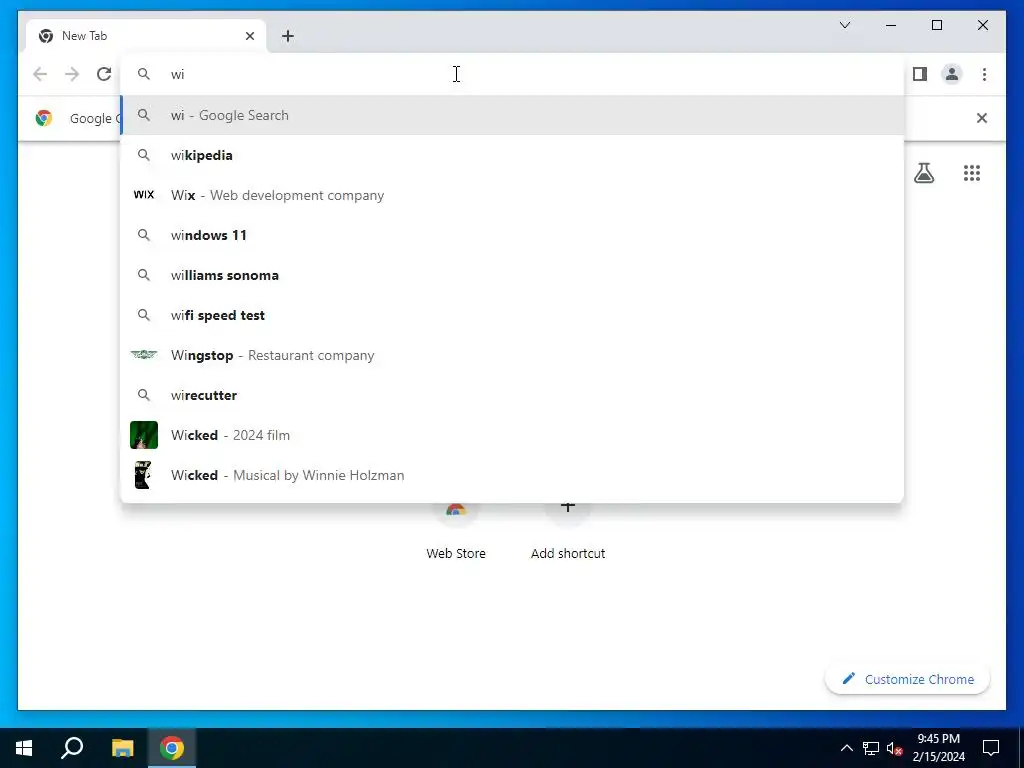The height and width of the screenshot is (768, 1024).
Task: Choose the williams sonoma suggestion
Action: point(513,275)
